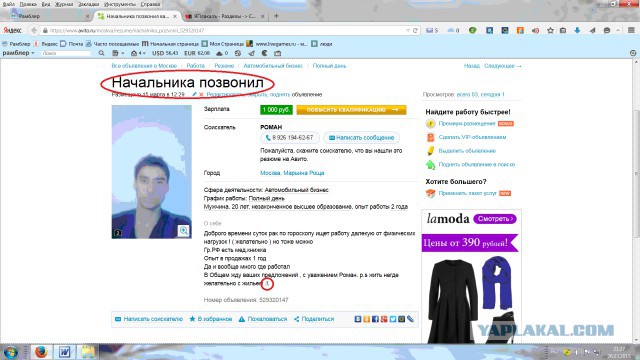This screenshot has height=360, width=640.
Task: Open Почта bookmark
Action: click(x=72, y=44)
